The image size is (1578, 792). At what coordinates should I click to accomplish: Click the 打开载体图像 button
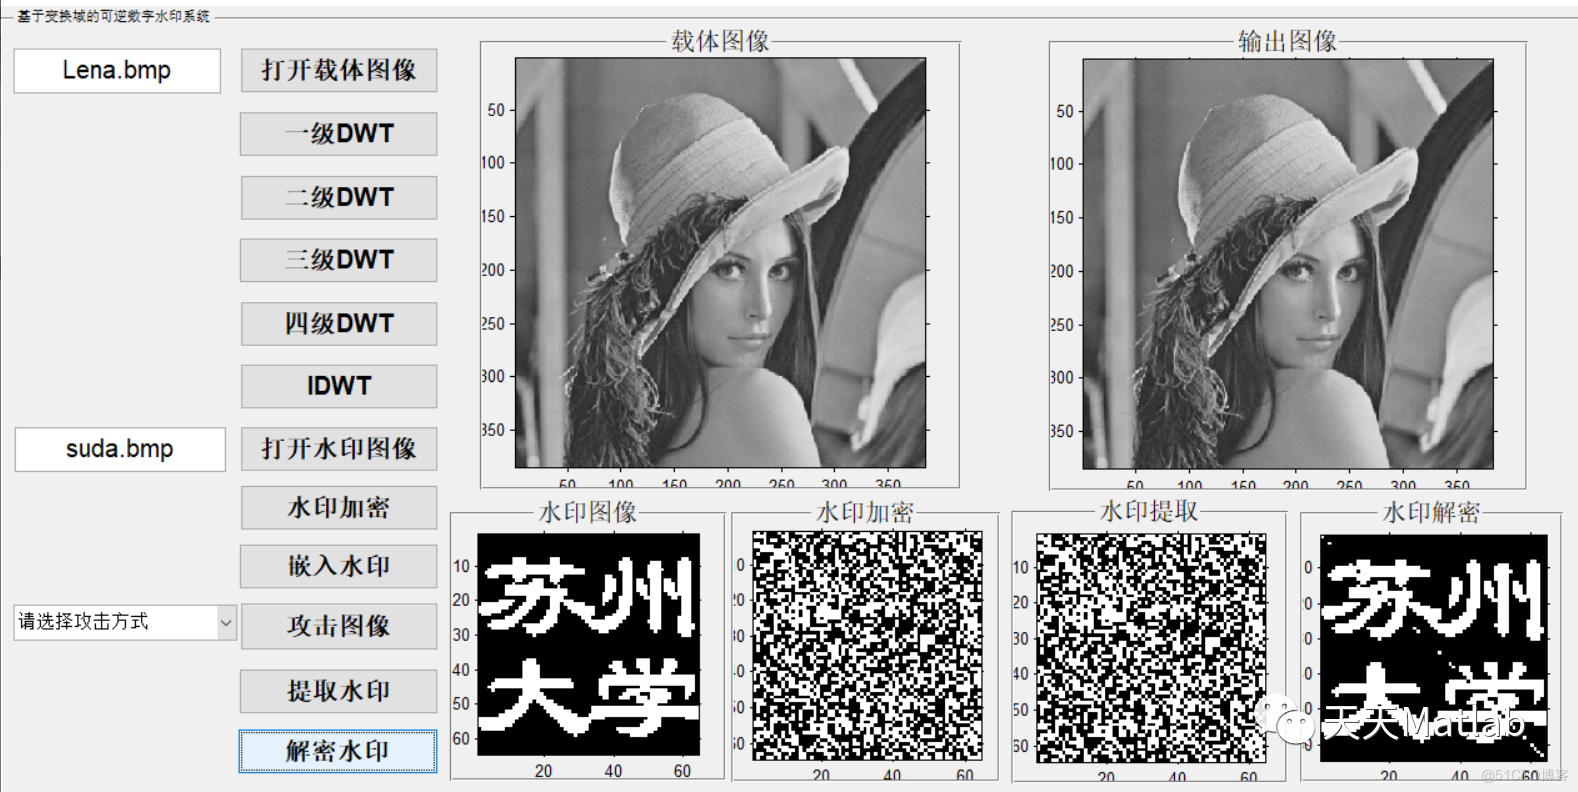click(339, 70)
